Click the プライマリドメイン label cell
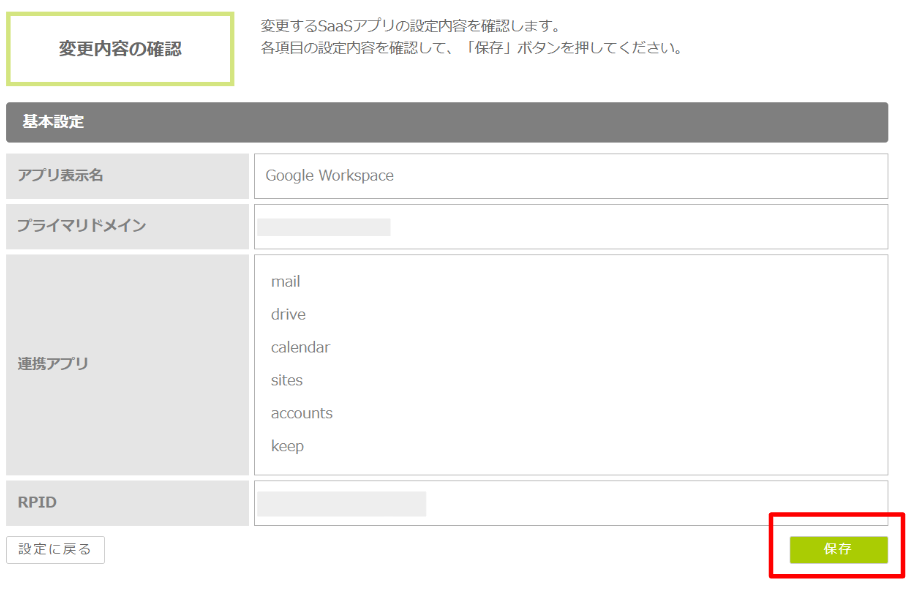This screenshot has width=922, height=589. coord(127,227)
